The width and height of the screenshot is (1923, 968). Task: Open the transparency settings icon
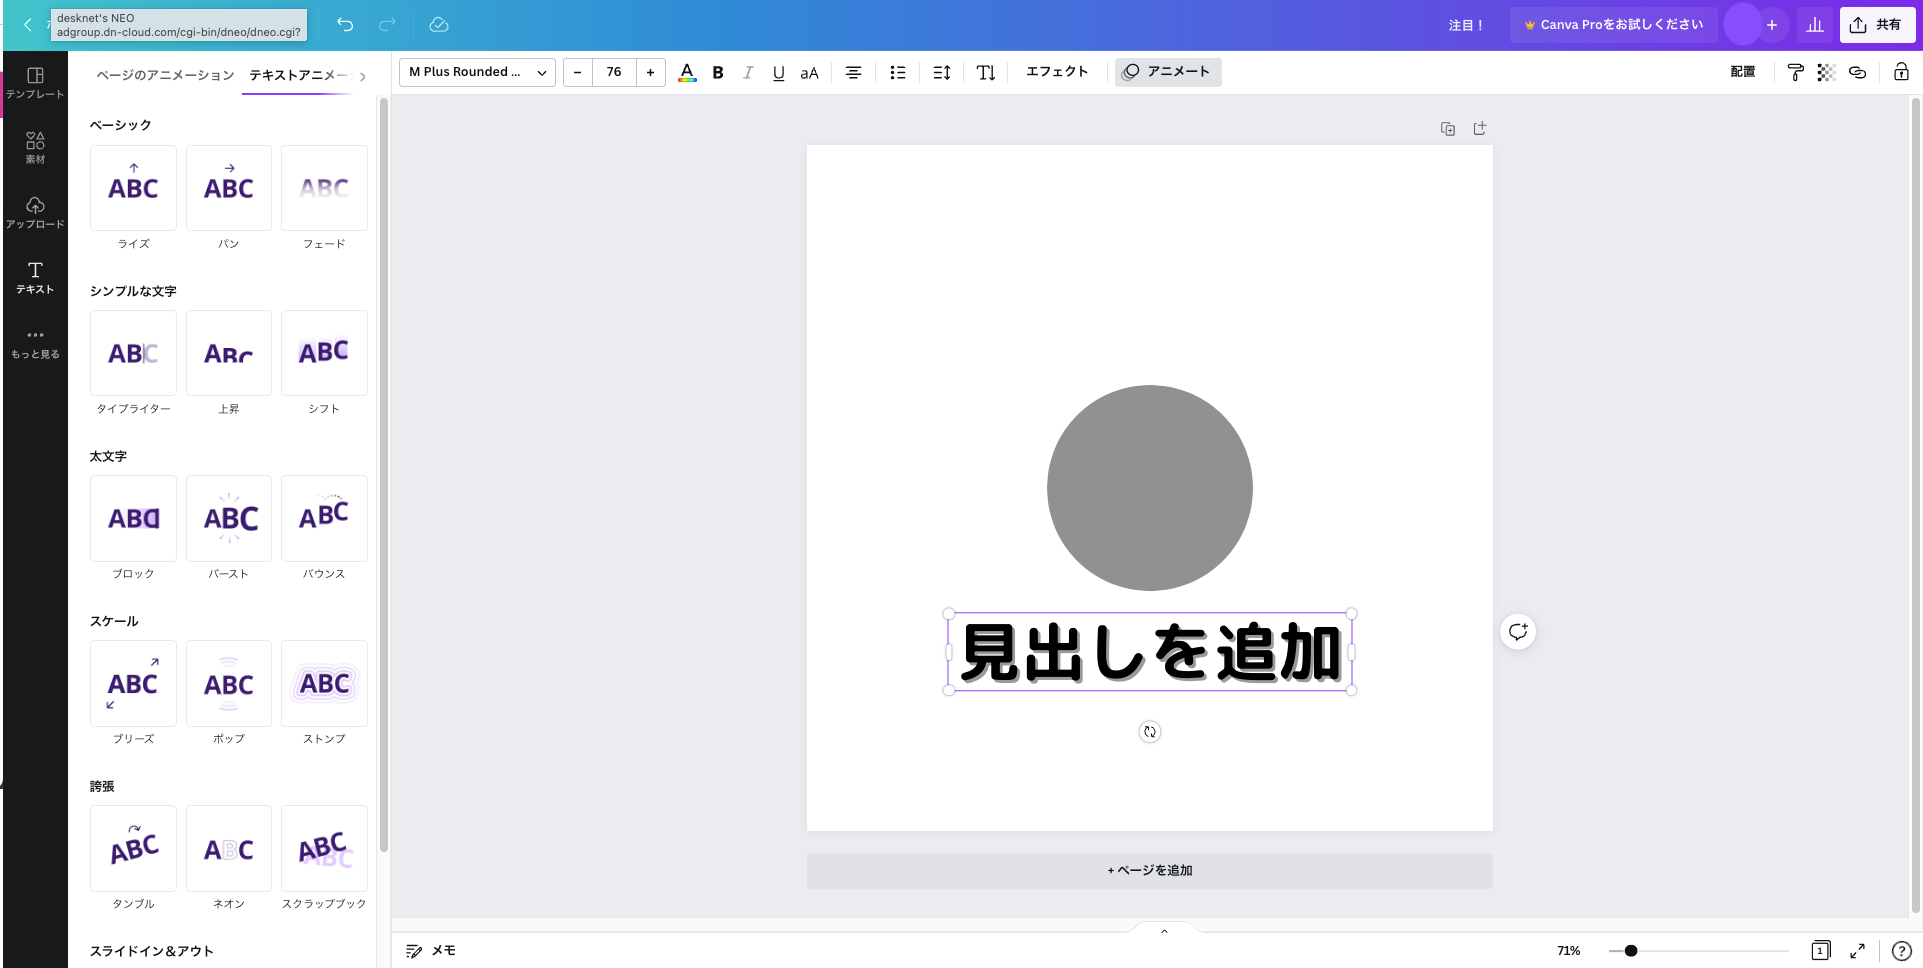[1826, 72]
